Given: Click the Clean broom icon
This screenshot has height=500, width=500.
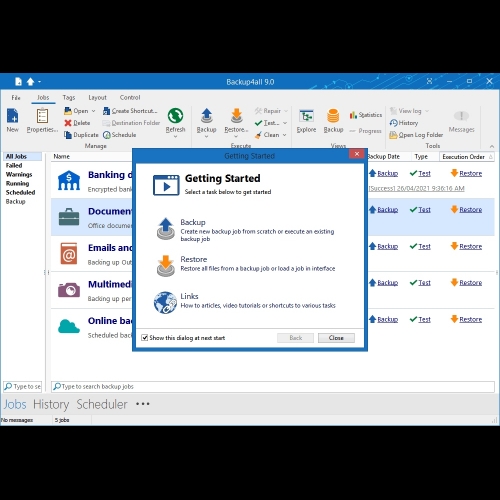Looking at the screenshot, I should (x=258, y=135).
